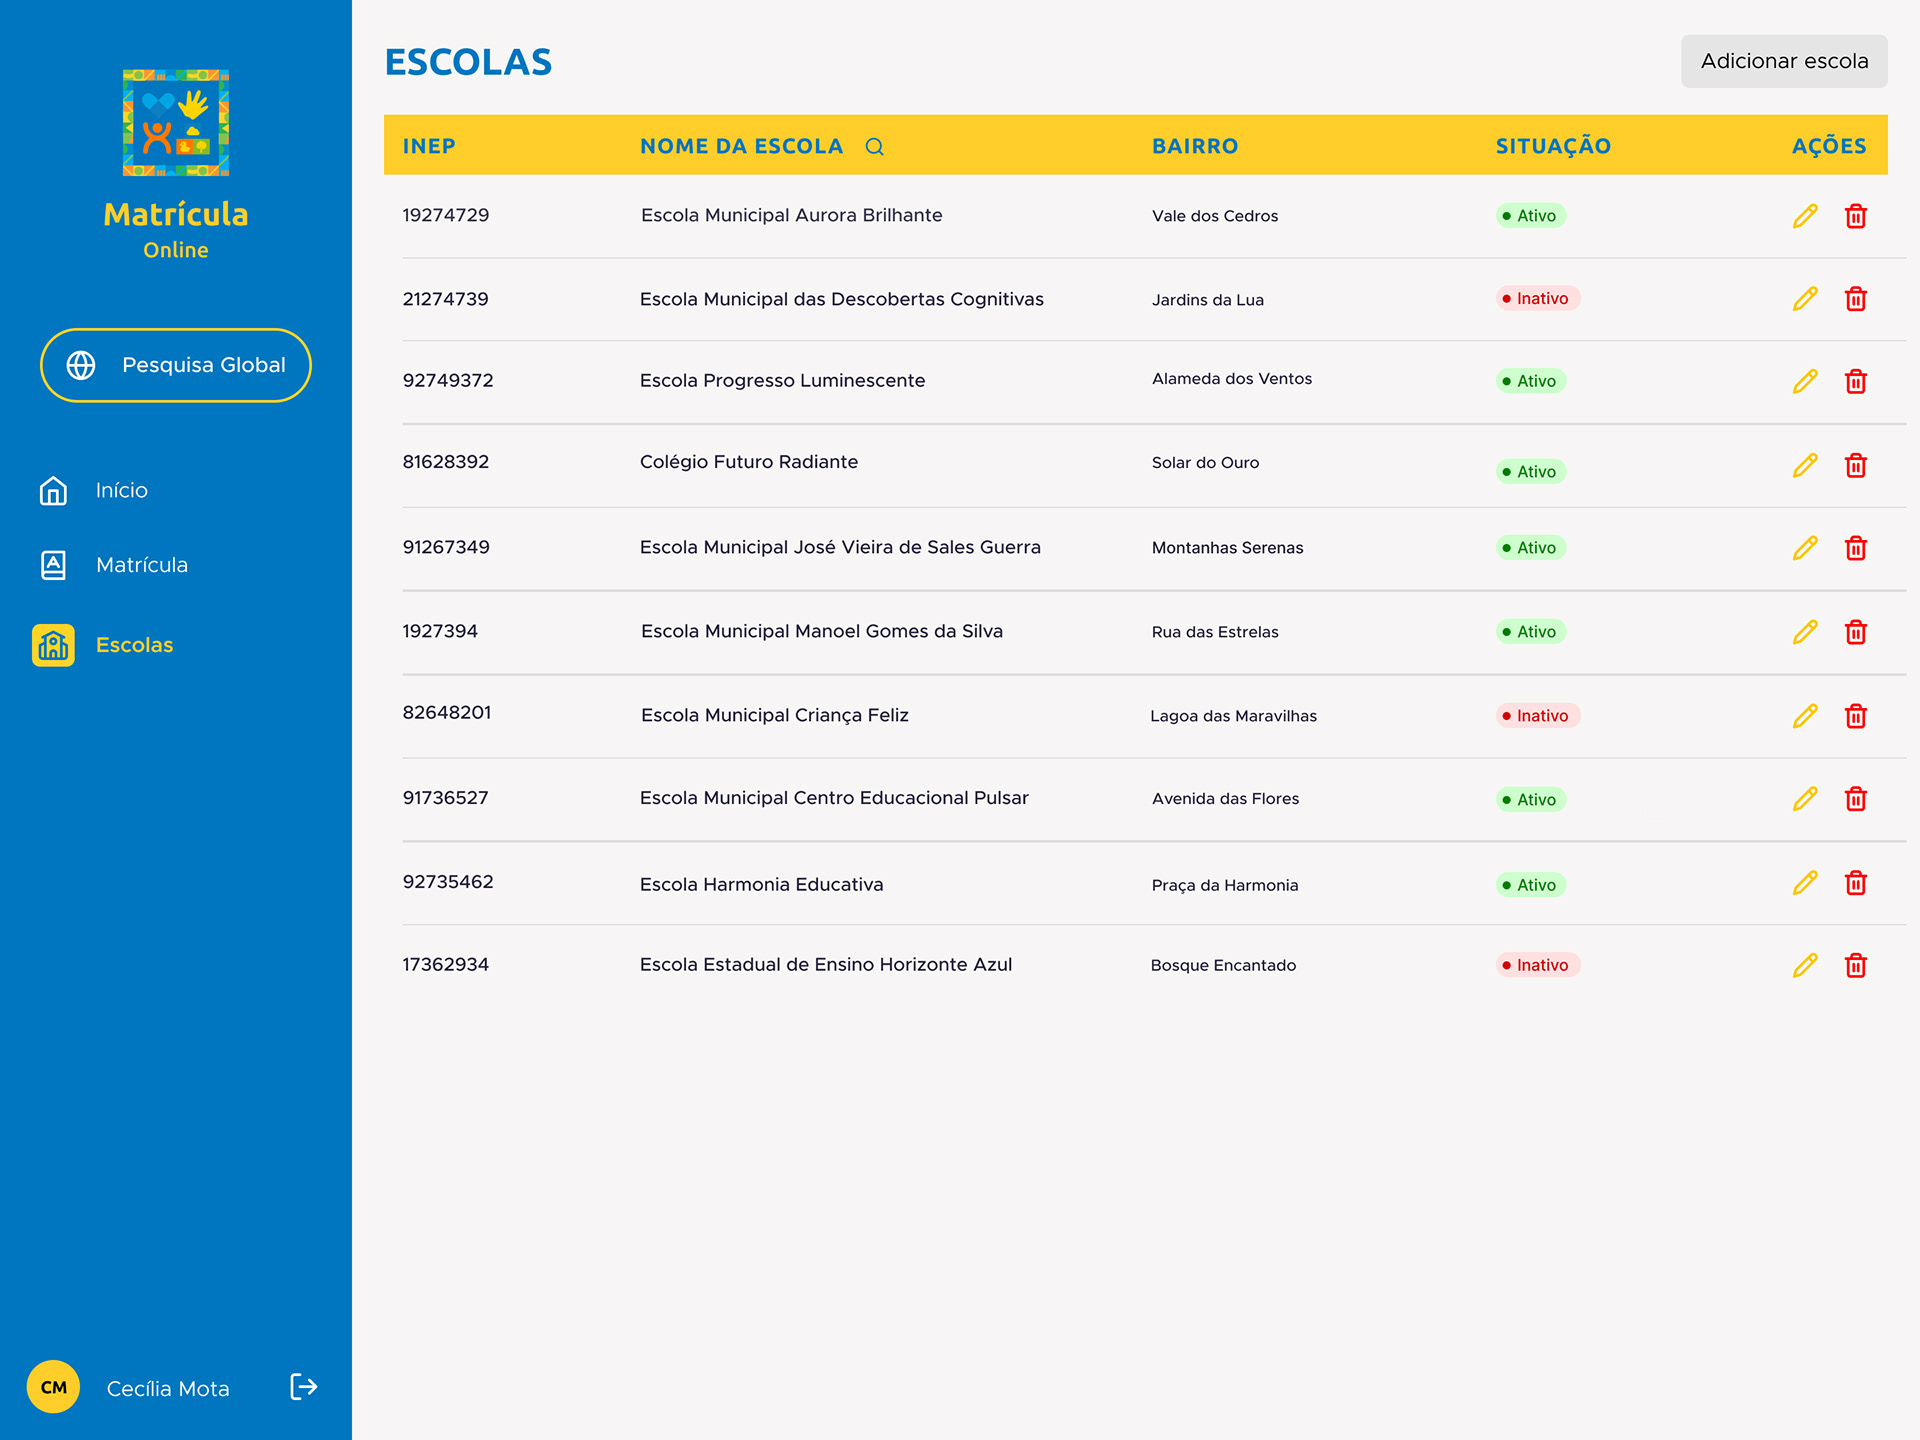
Task: Click the logout icon next to Cecília Mota
Action: 304,1387
